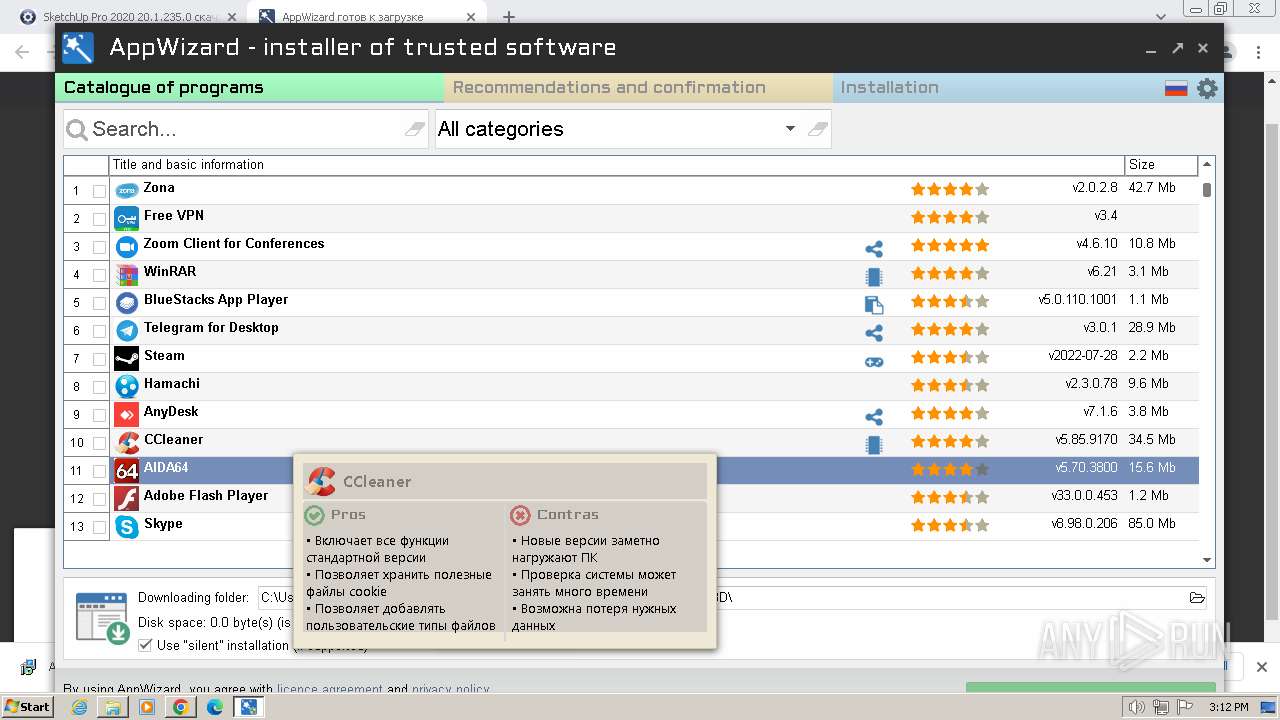1280x720 pixels.
Task: Open Microsoft Edge from taskbar
Action: click(214, 707)
